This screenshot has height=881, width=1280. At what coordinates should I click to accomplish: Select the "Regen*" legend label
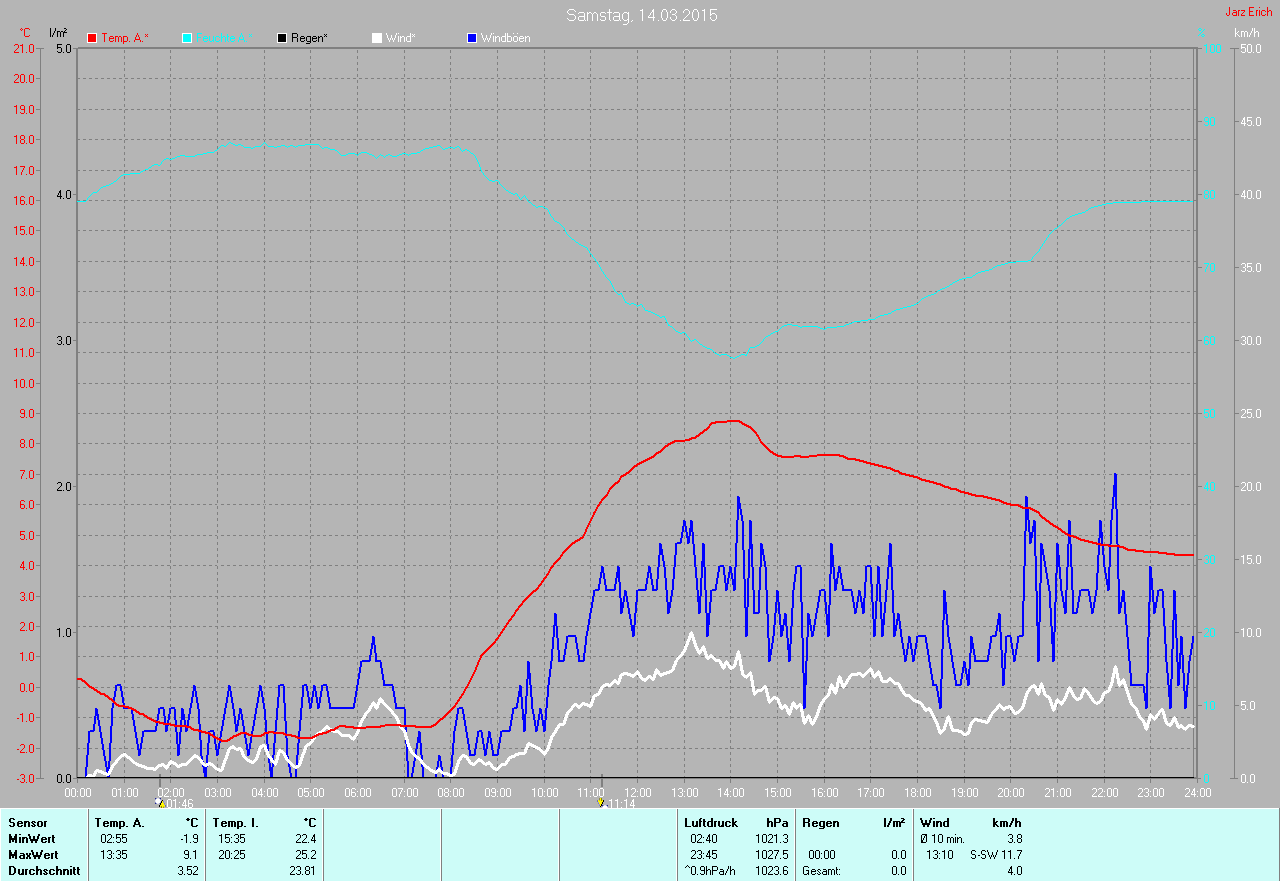(310, 38)
